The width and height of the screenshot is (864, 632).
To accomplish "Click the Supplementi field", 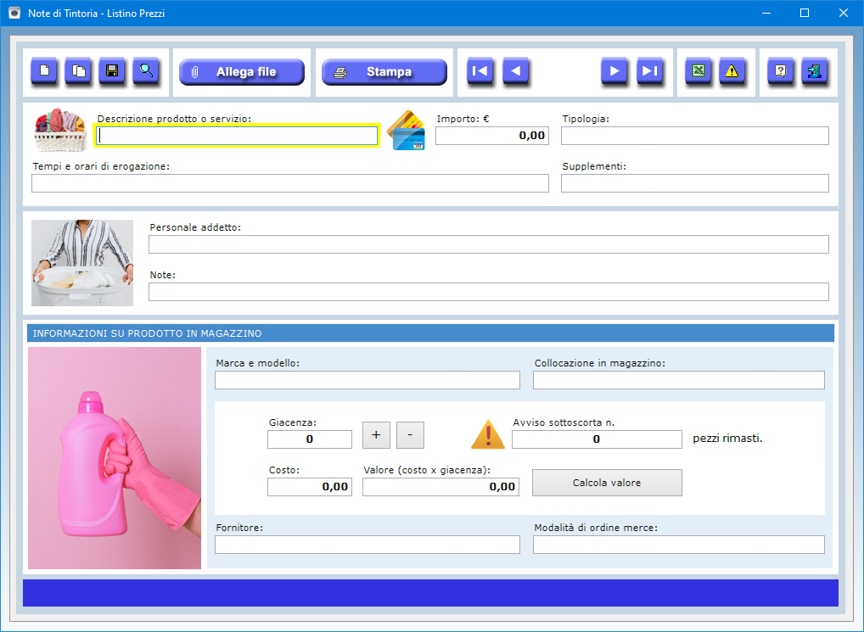I will [x=695, y=183].
